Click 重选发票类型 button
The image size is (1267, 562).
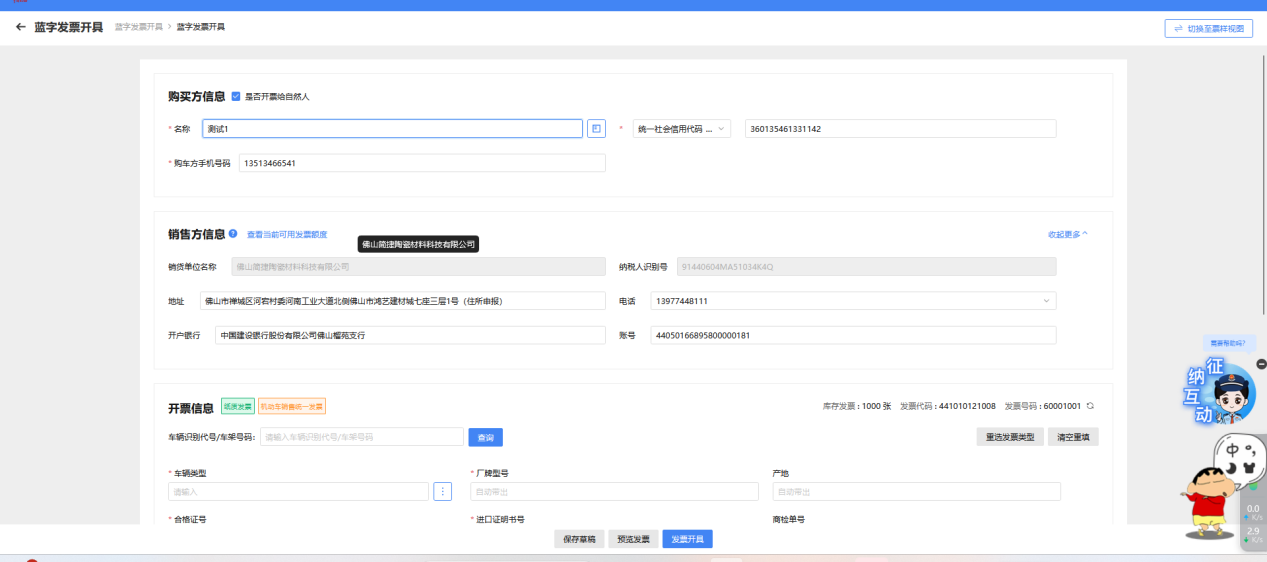tap(1010, 437)
